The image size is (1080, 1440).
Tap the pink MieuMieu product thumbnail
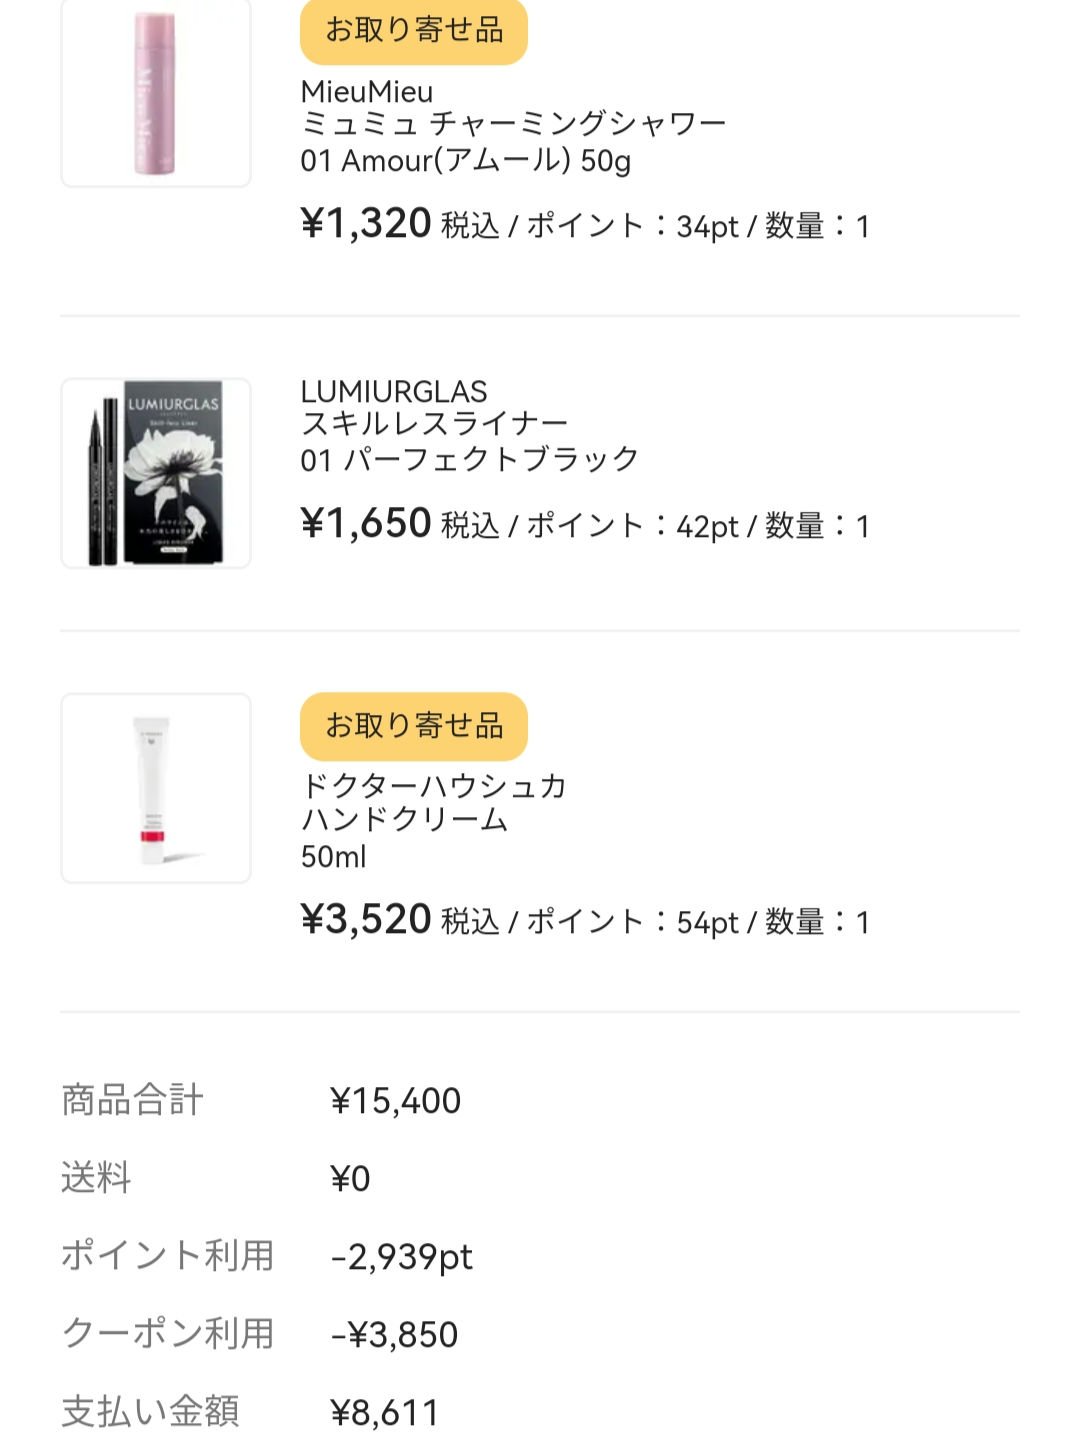(x=156, y=94)
